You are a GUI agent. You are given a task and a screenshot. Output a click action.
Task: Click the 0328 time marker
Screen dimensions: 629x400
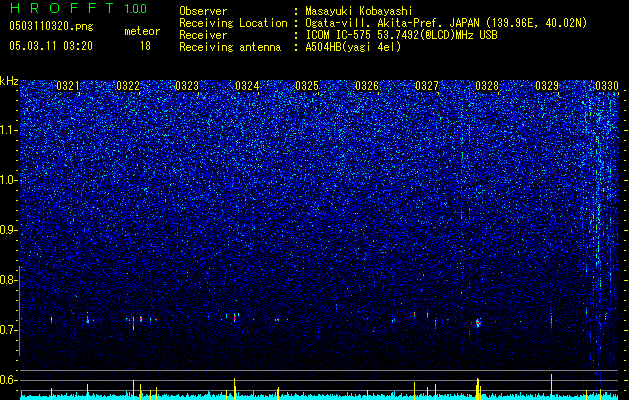tap(487, 85)
